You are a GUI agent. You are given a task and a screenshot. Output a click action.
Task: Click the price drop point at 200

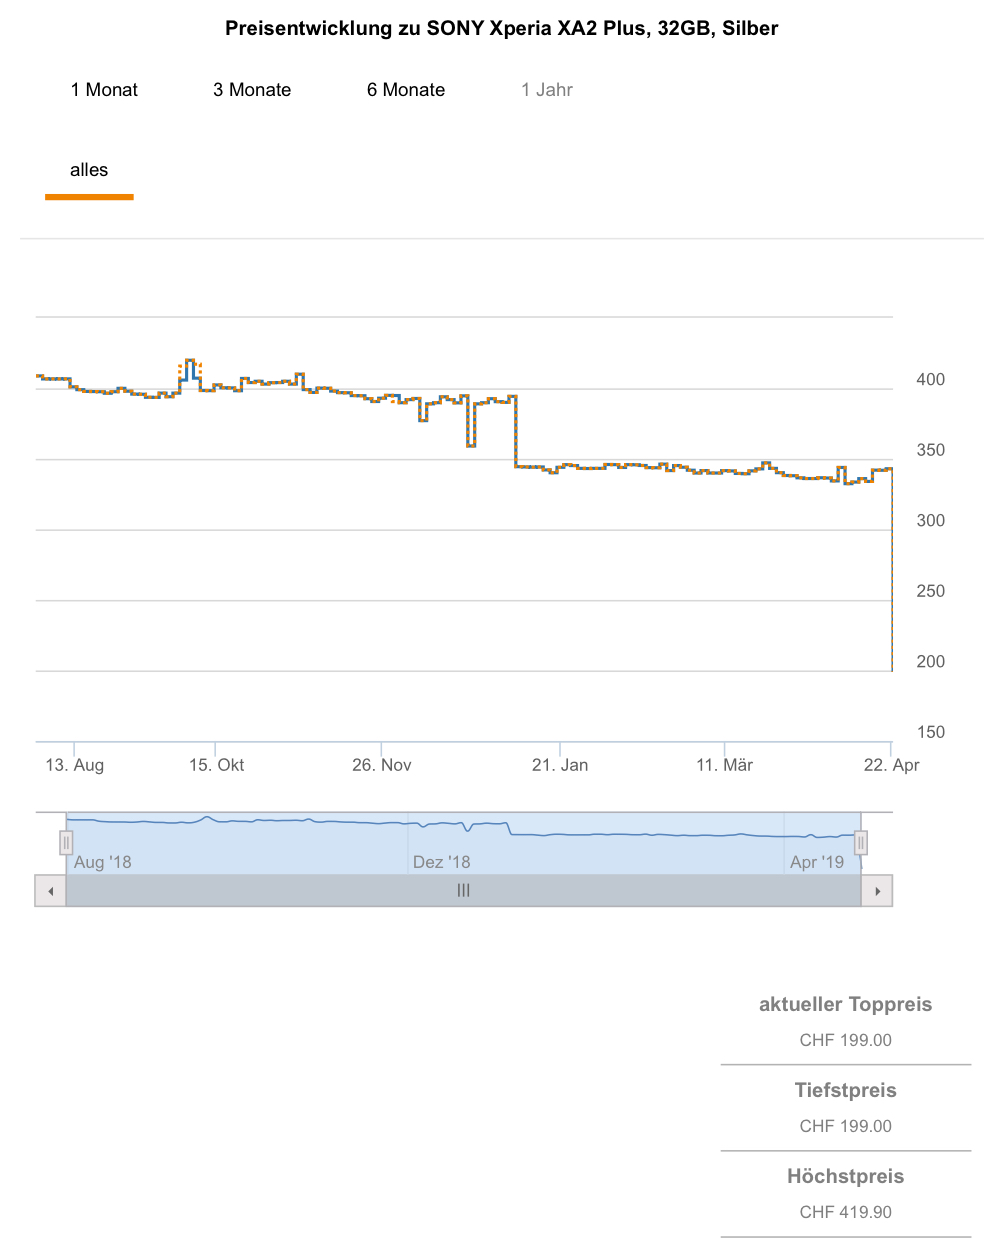point(891,670)
